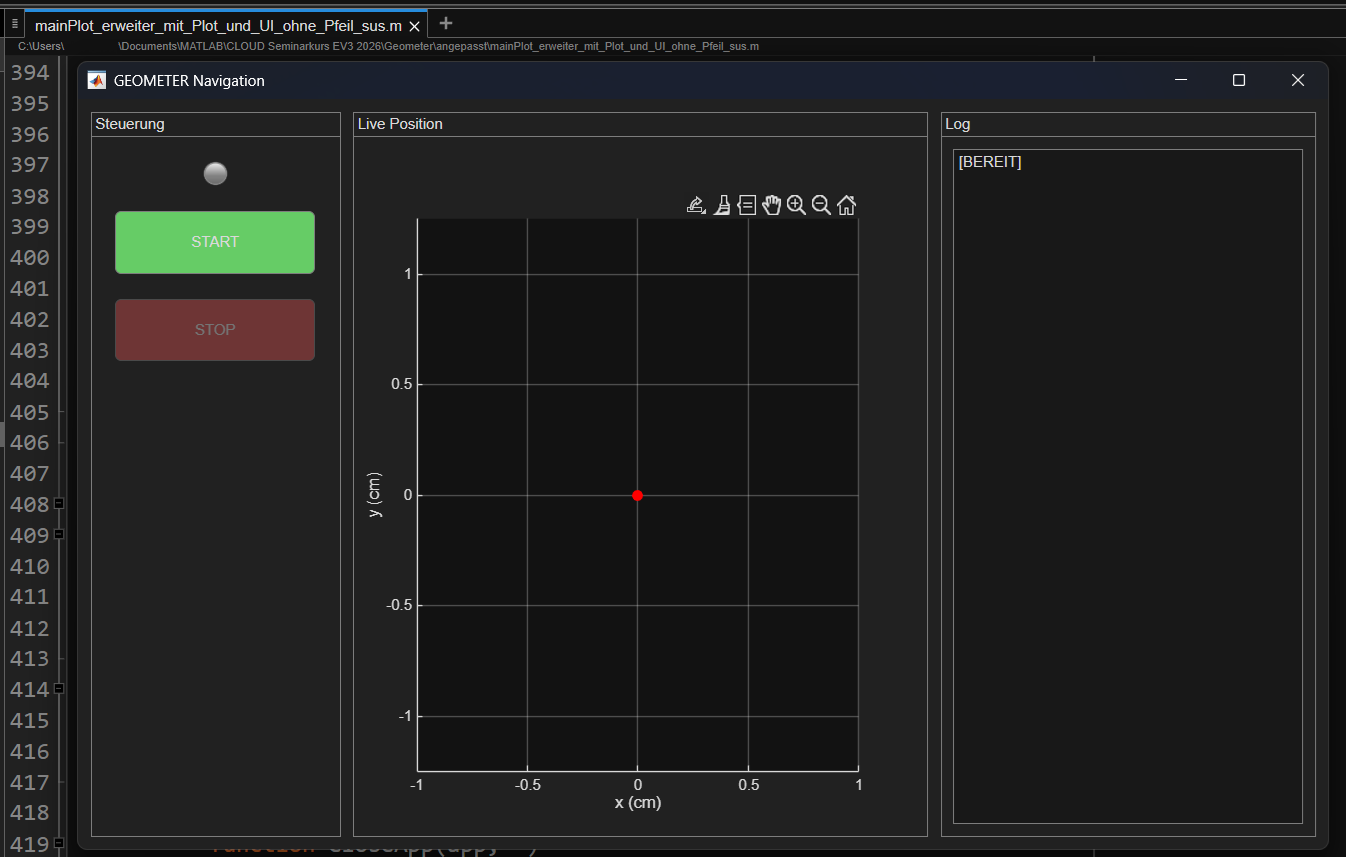Open the export menu in the axes toolbar
Viewport: 1346px width, 857px height.
[x=696, y=205]
